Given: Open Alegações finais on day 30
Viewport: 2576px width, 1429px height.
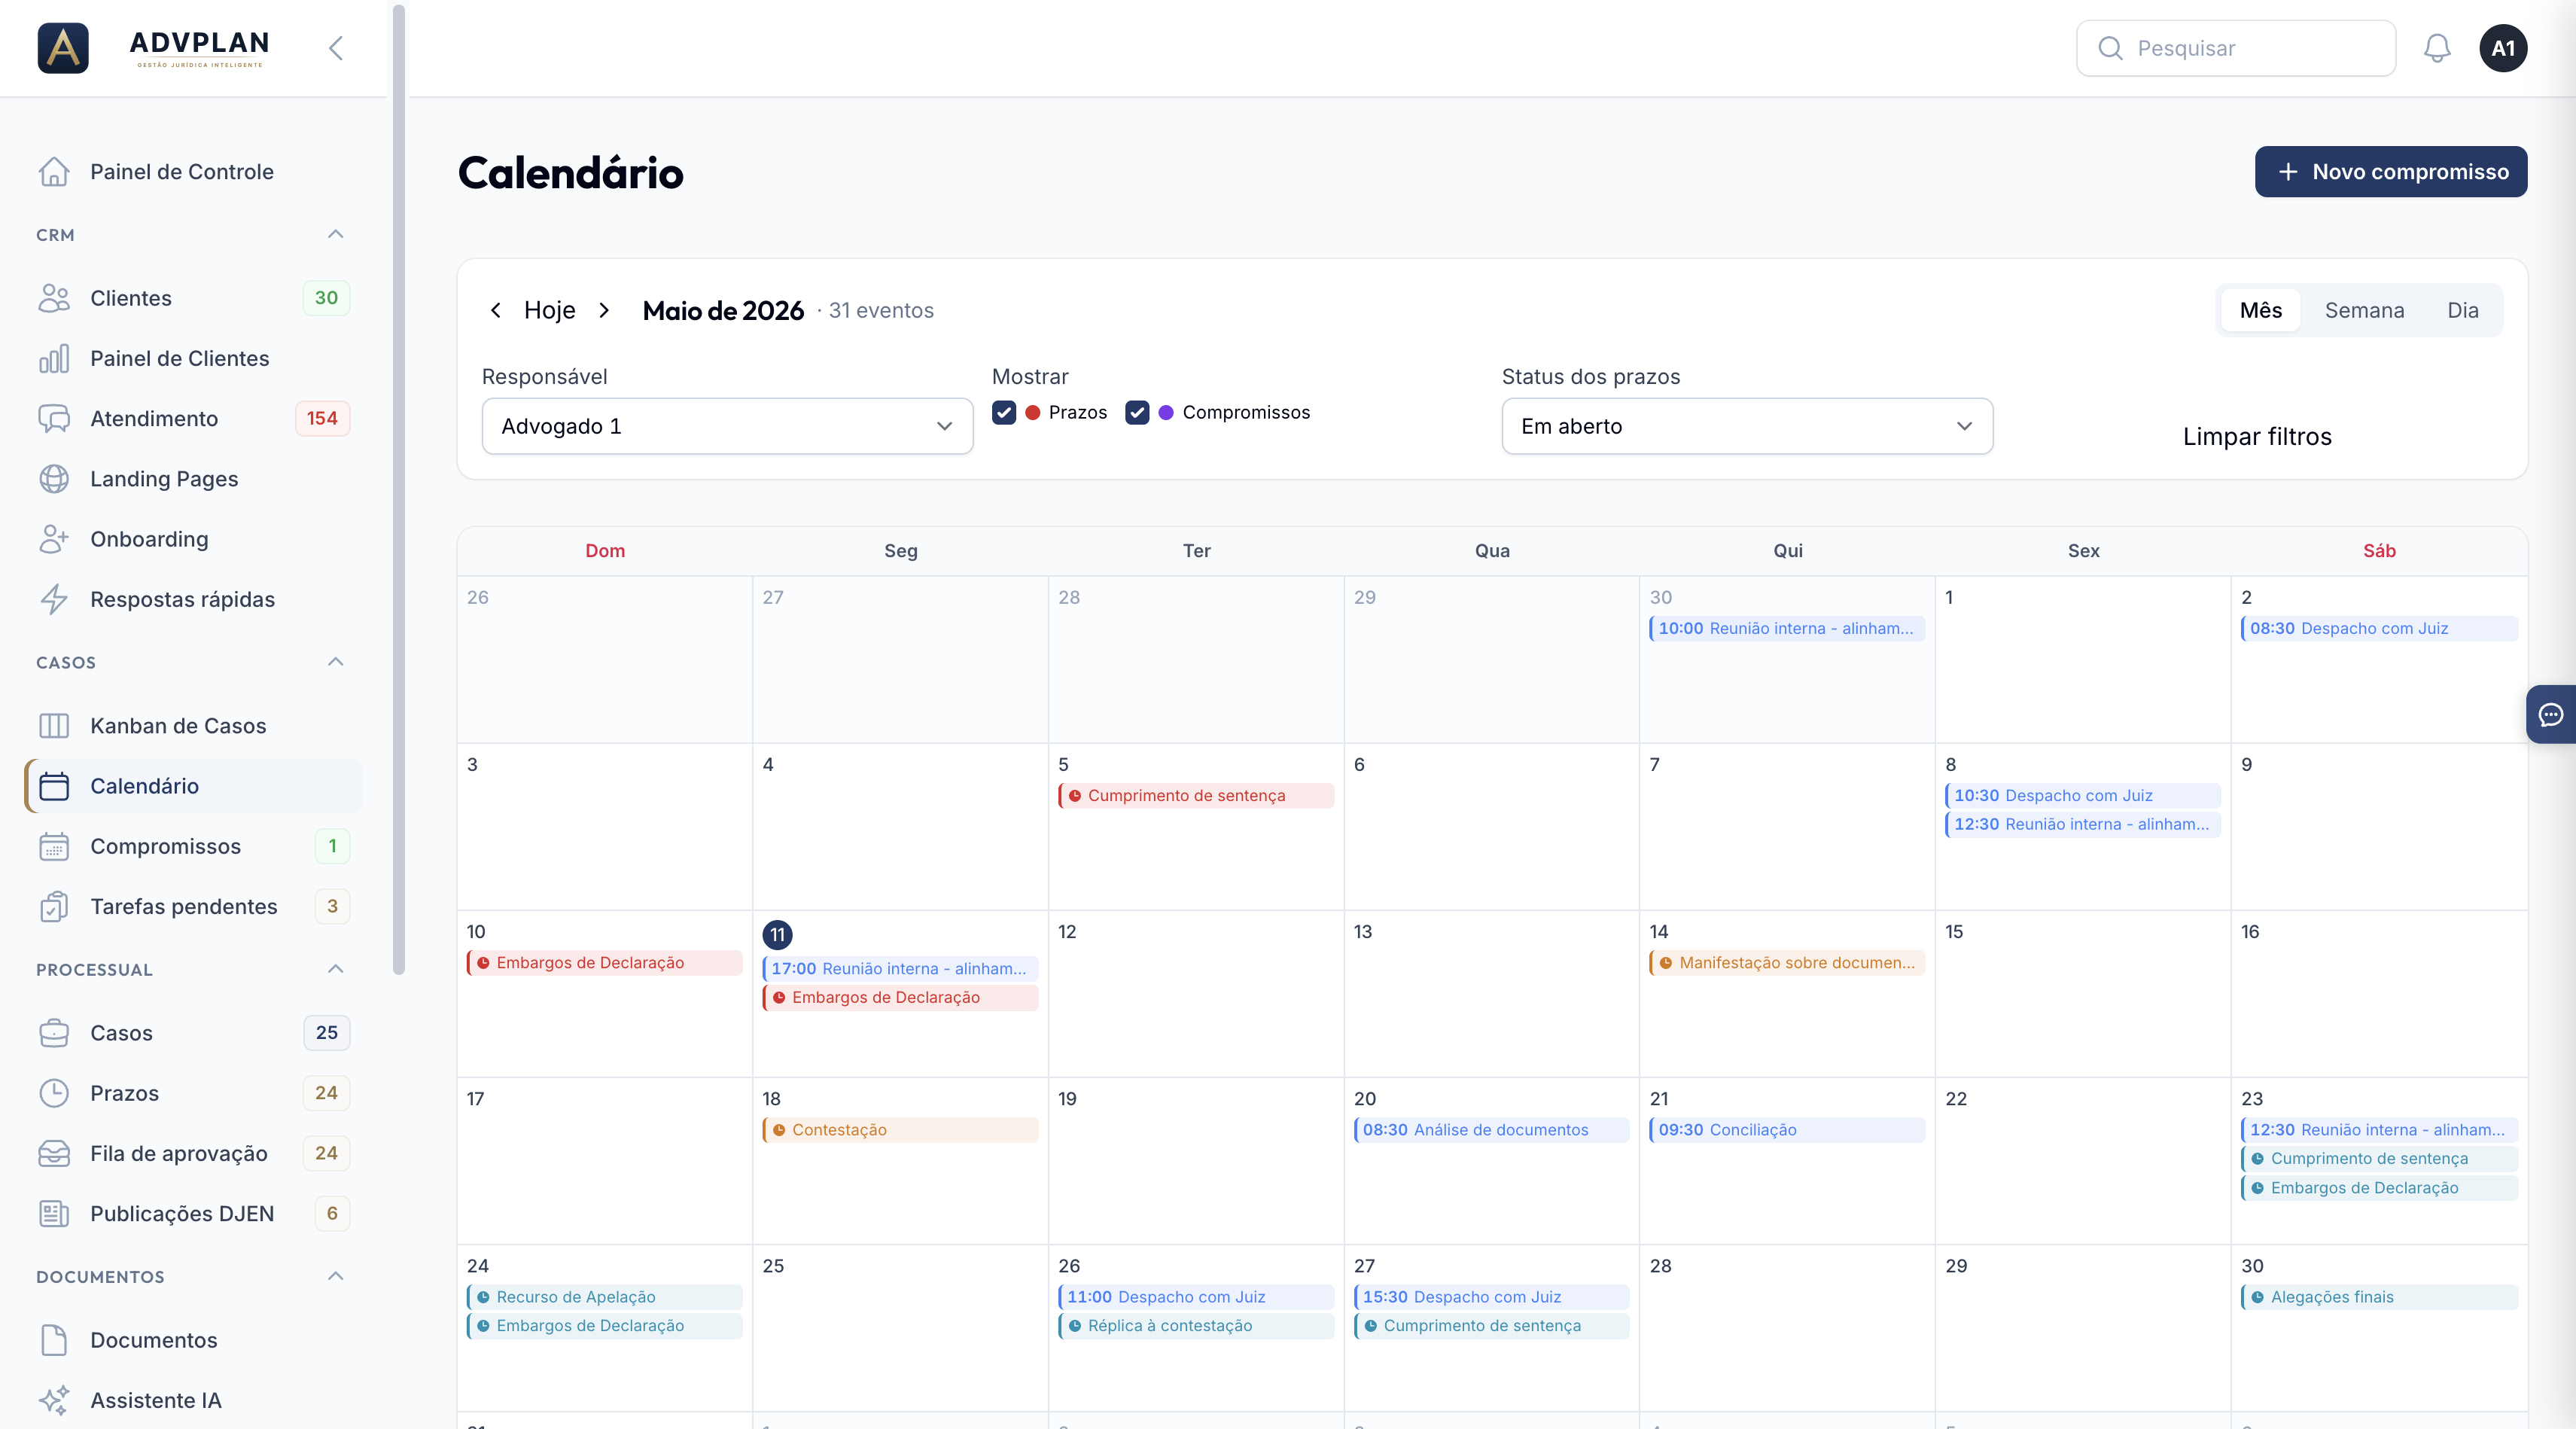Looking at the screenshot, I should click(2379, 1297).
